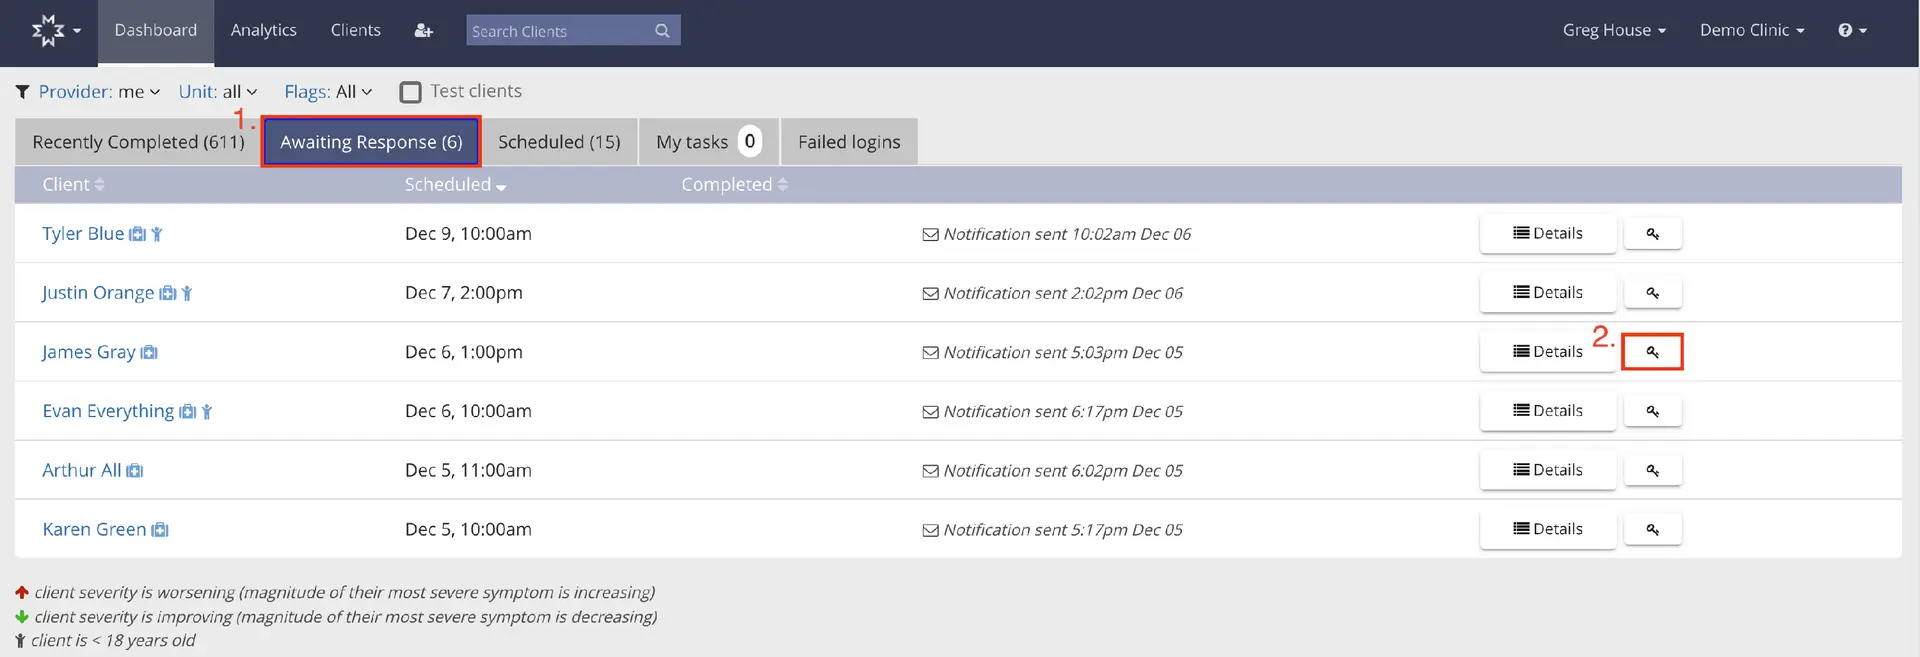Viewport: 1920px width, 657px height.
Task: Switch to the Recently Completed tab
Action: click(138, 142)
